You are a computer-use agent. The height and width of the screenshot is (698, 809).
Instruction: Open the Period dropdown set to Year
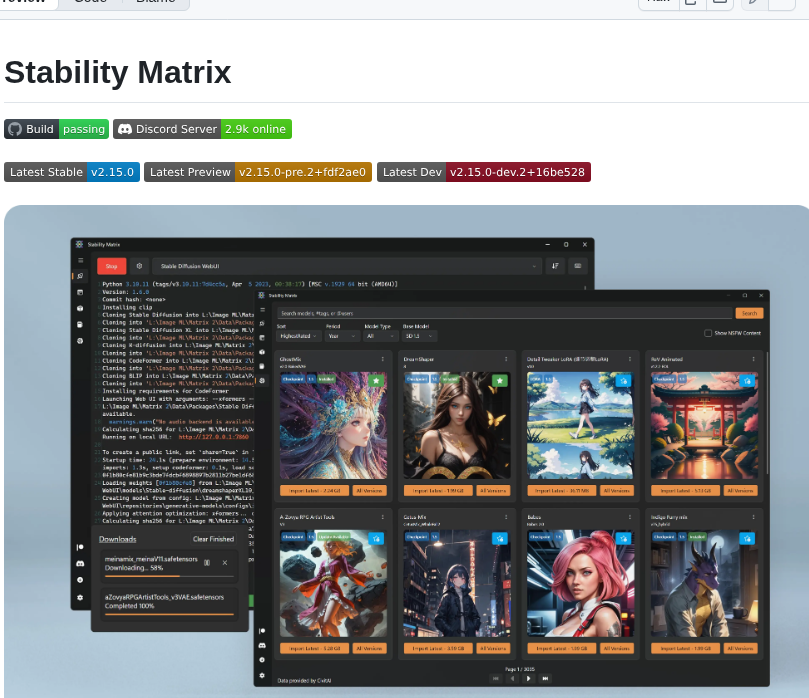pyautogui.click(x=342, y=336)
